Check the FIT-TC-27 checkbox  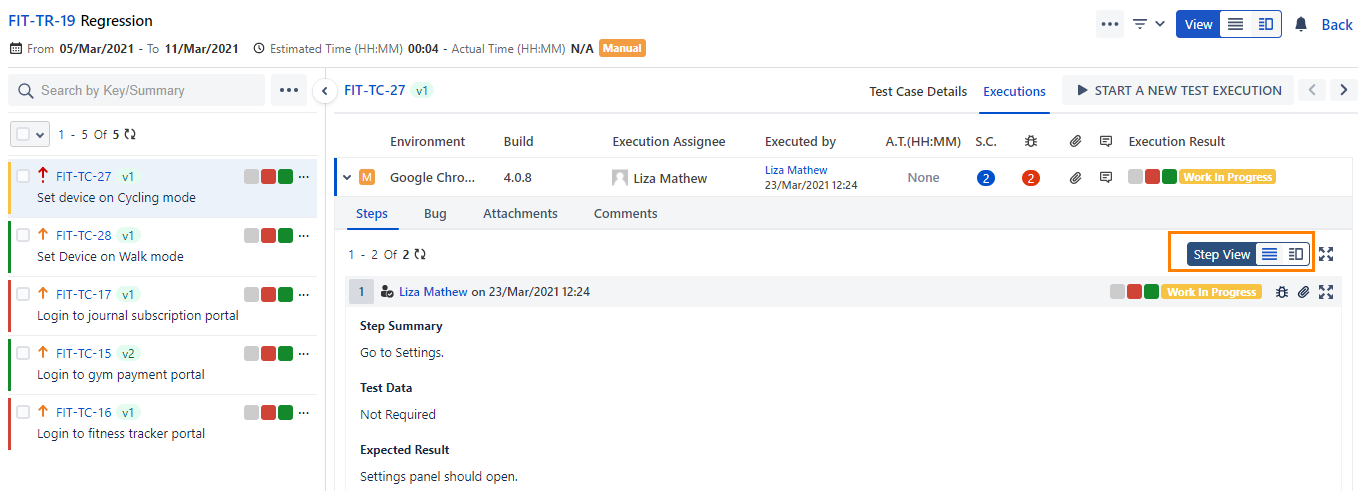(x=23, y=177)
